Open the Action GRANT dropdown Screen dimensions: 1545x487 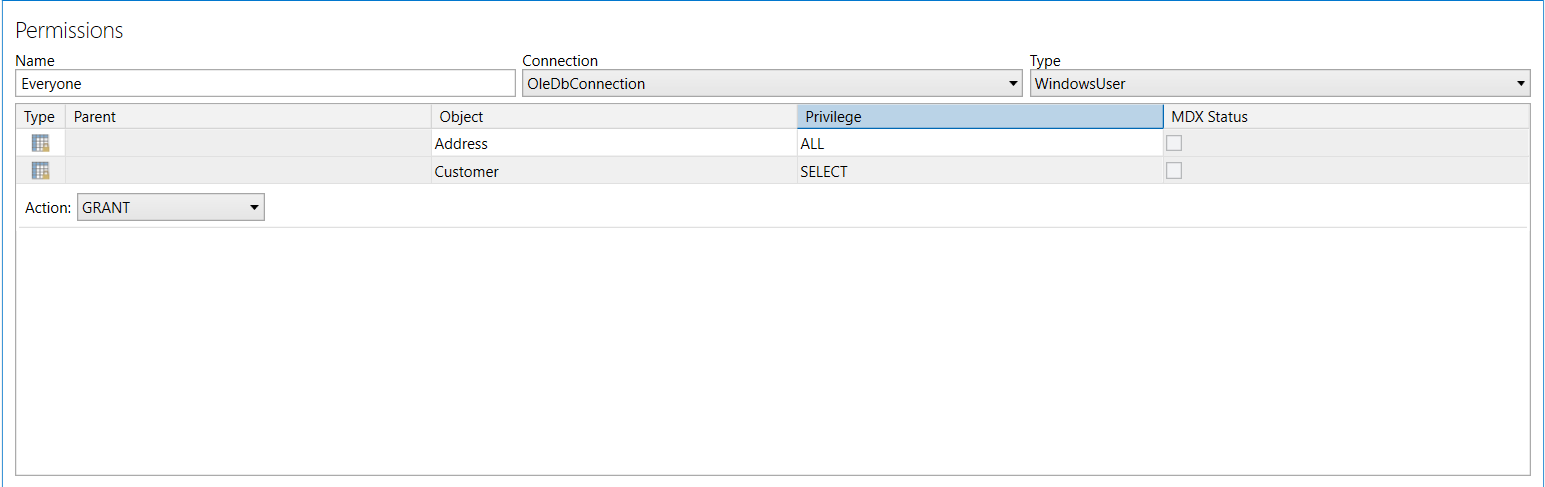pos(170,208)
